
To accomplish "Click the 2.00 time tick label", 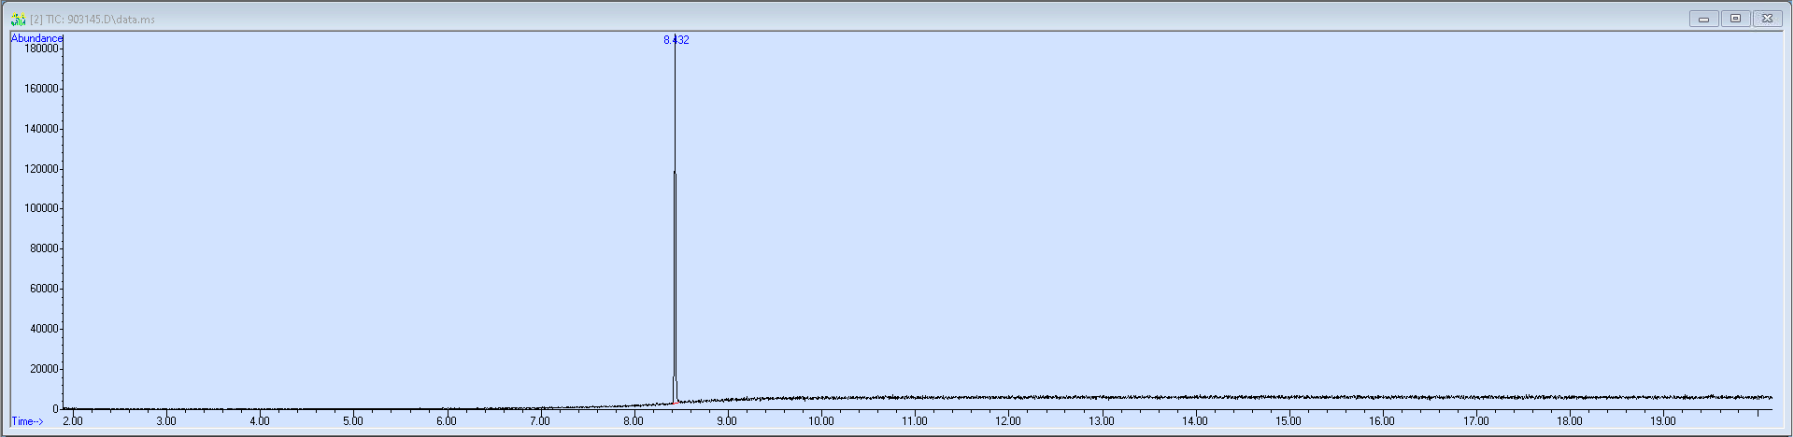I will (x=73, y=421).
